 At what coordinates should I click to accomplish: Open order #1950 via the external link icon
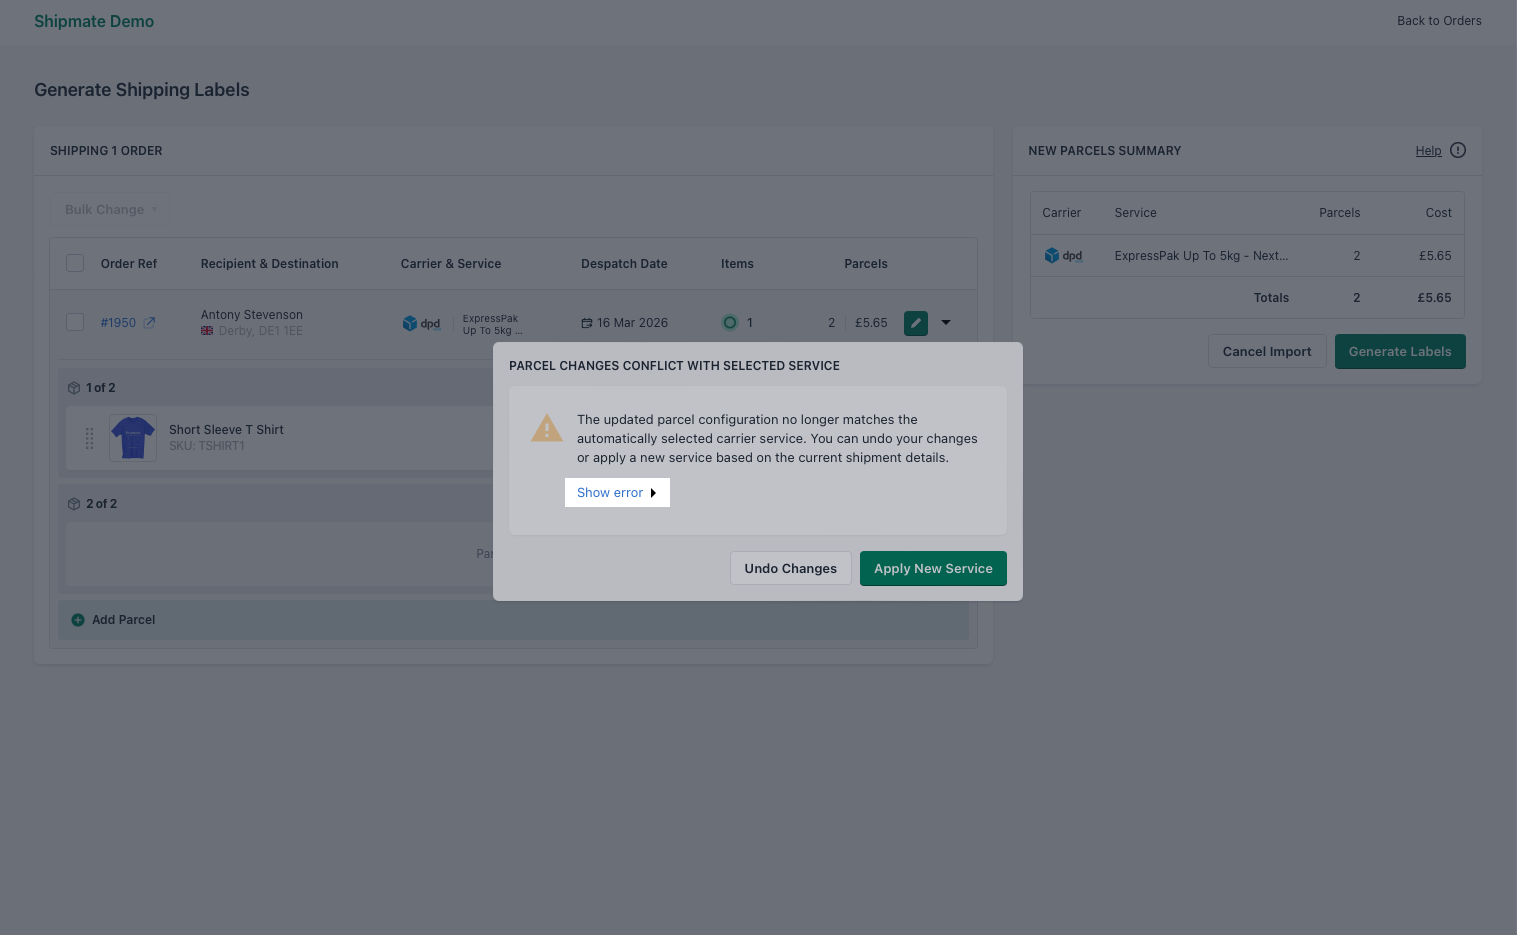151,322
